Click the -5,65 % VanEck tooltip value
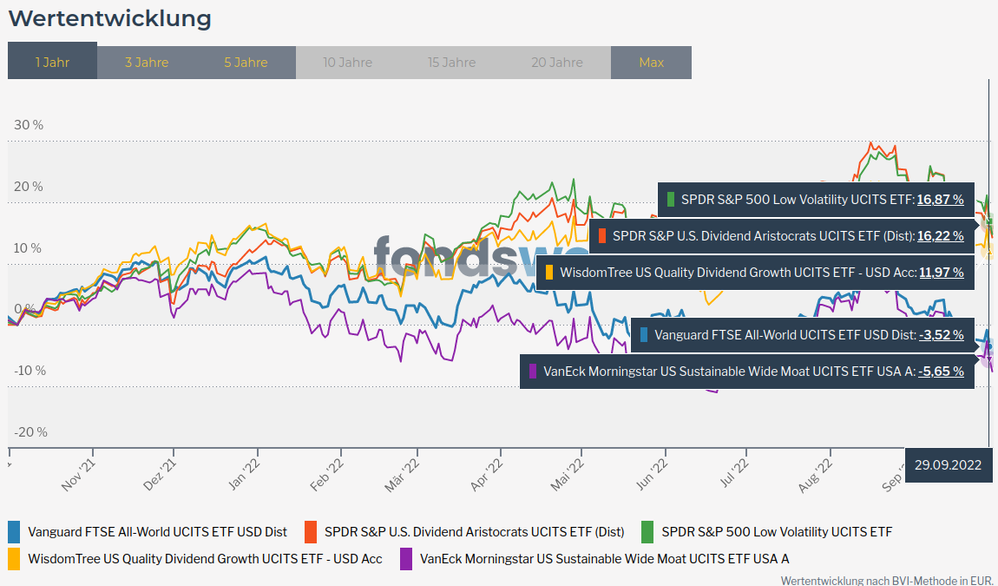998x586 pixels. [x=941, y=371]
